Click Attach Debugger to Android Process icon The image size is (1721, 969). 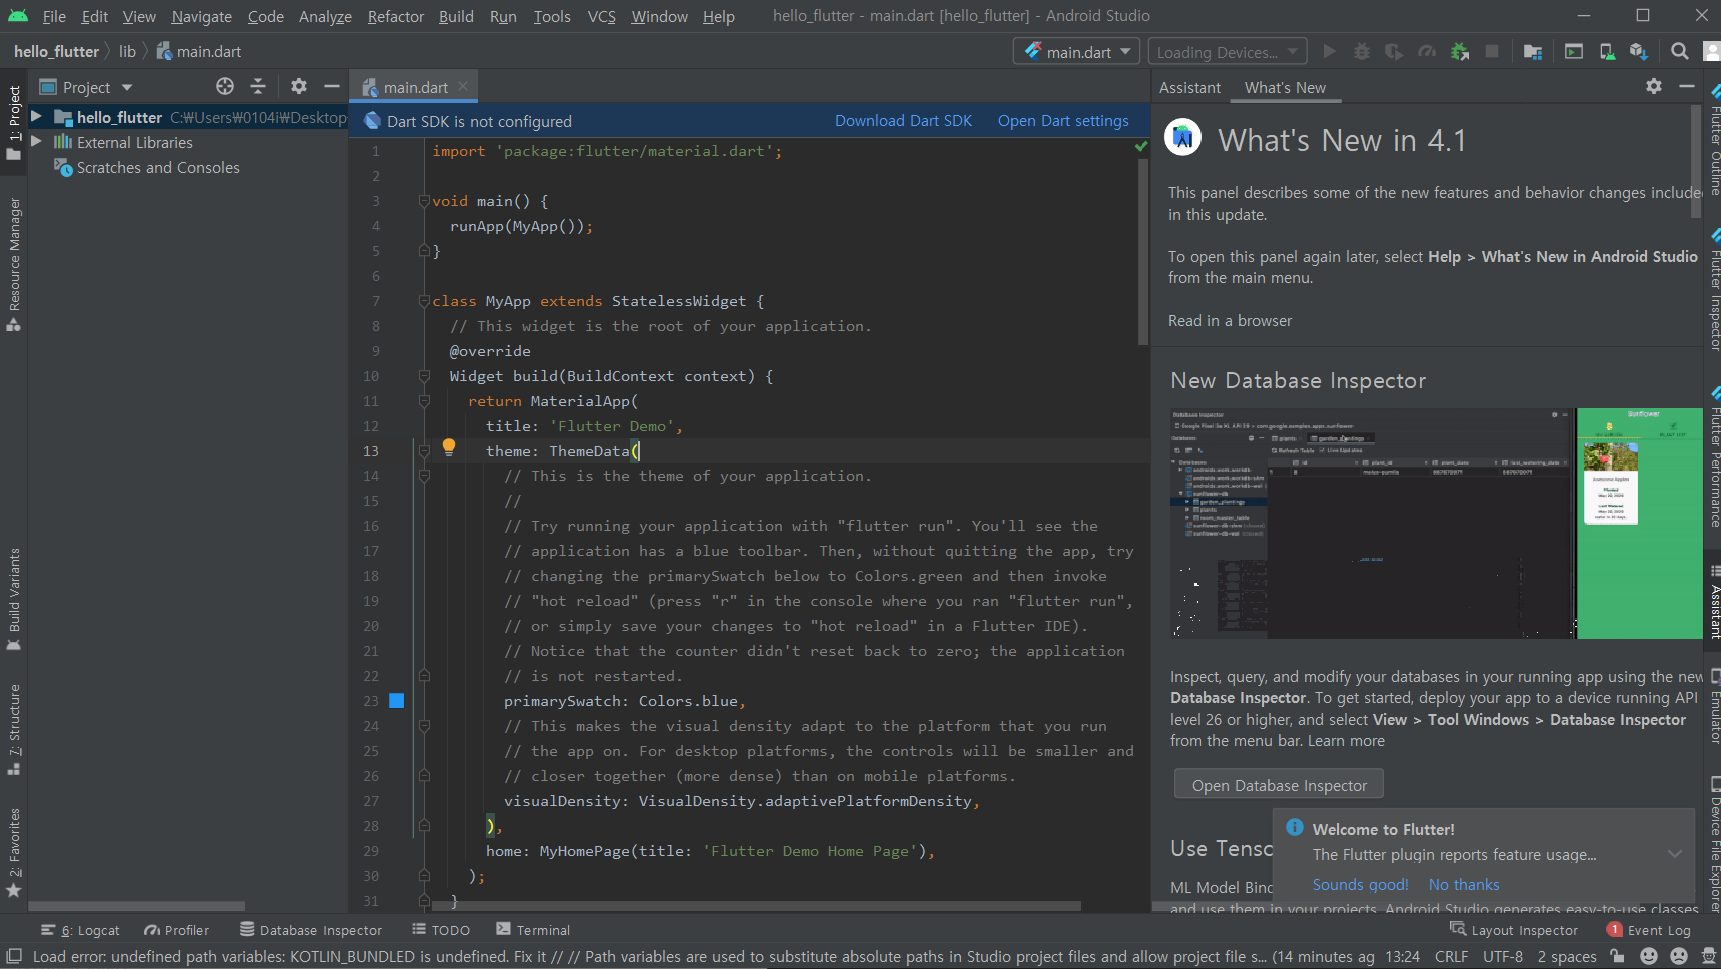point(1460,52)
